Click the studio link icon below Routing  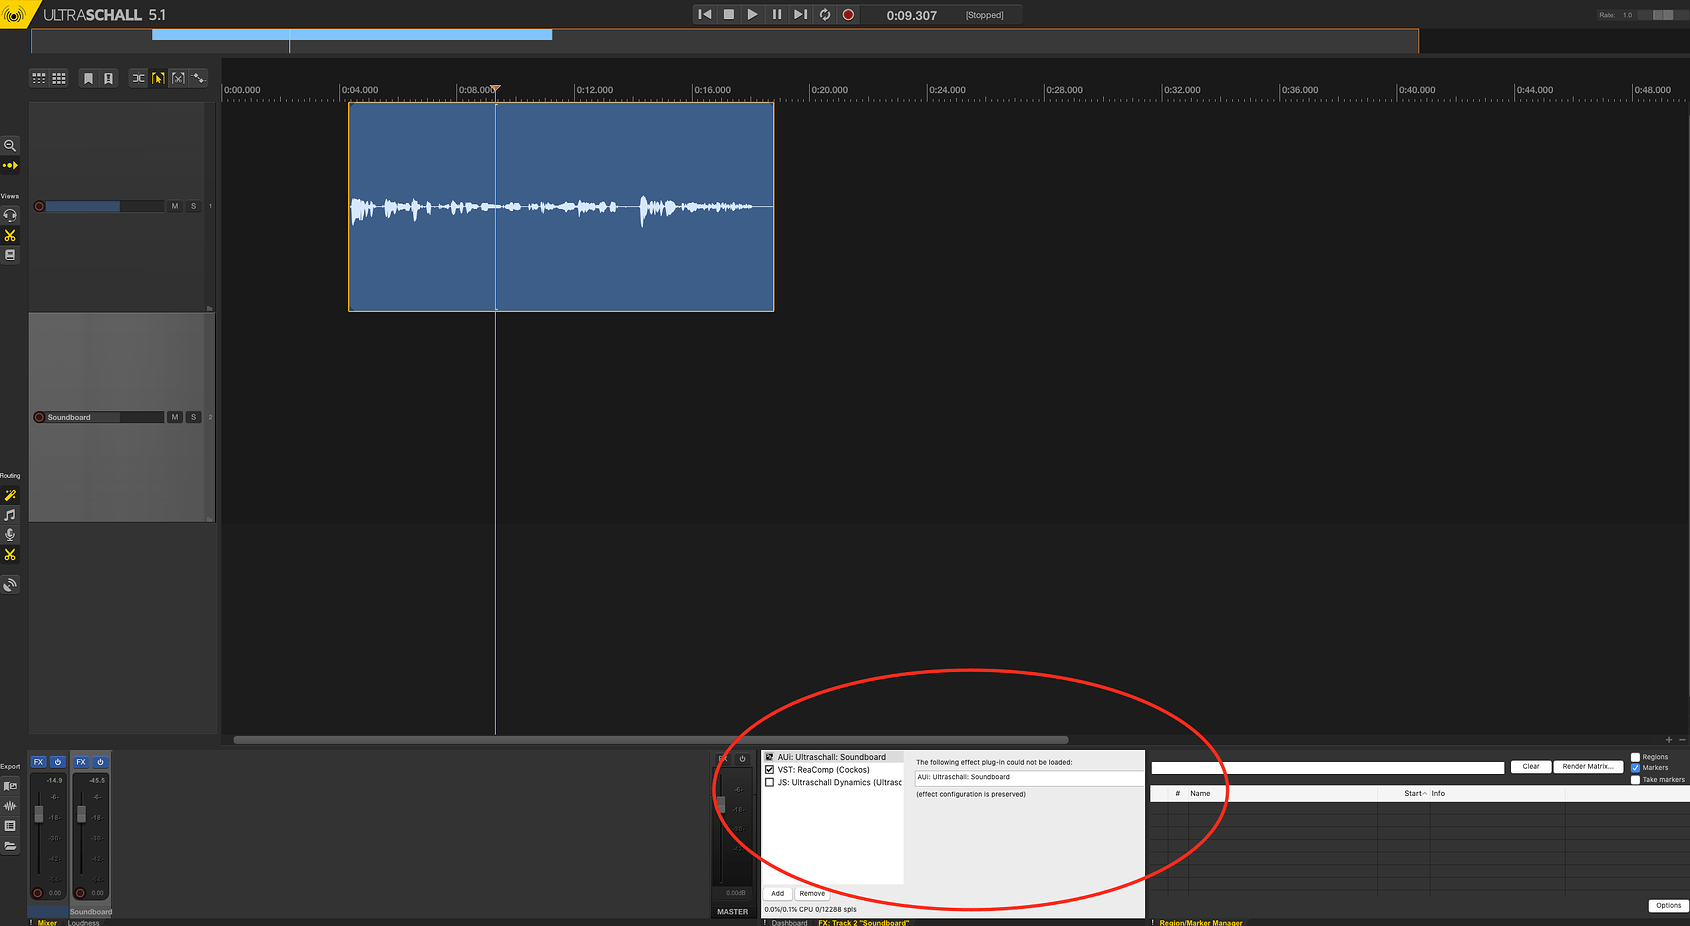click(10, 585)
